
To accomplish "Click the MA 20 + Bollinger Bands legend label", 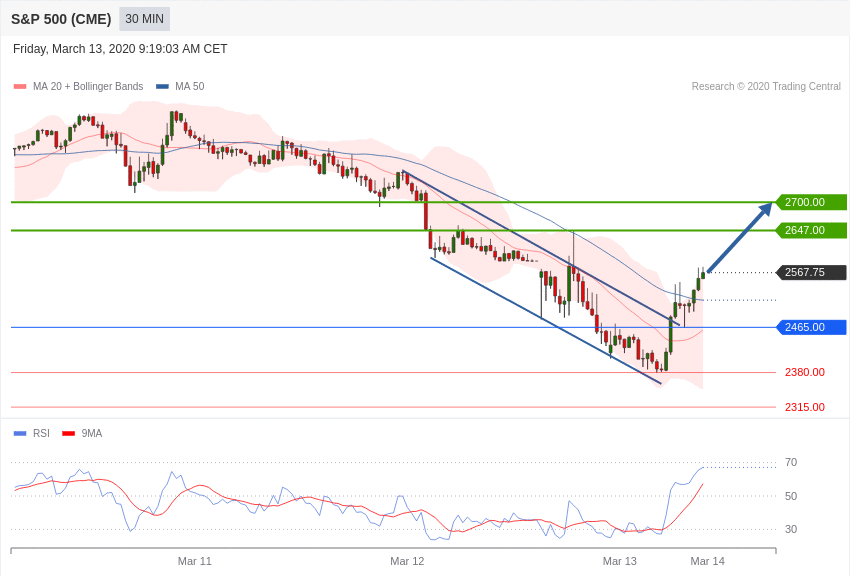I will [88, 86].
